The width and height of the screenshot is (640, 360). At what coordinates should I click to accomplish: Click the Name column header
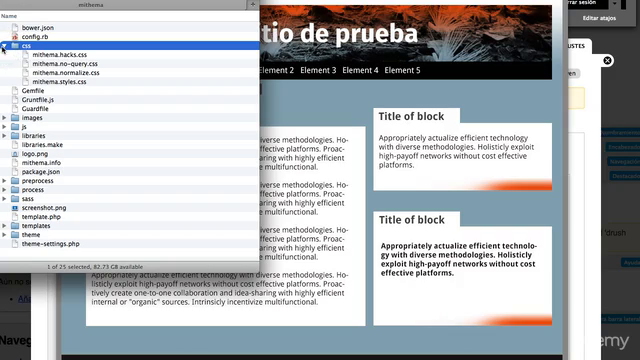9,16
